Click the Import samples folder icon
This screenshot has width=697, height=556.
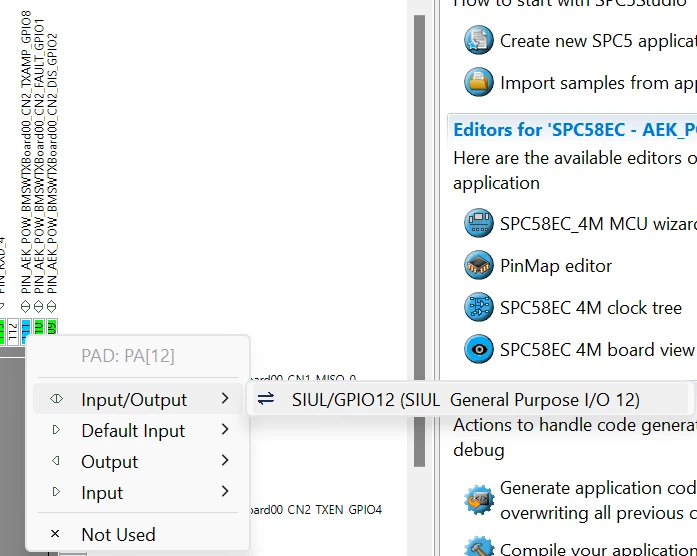click(479, 82)
